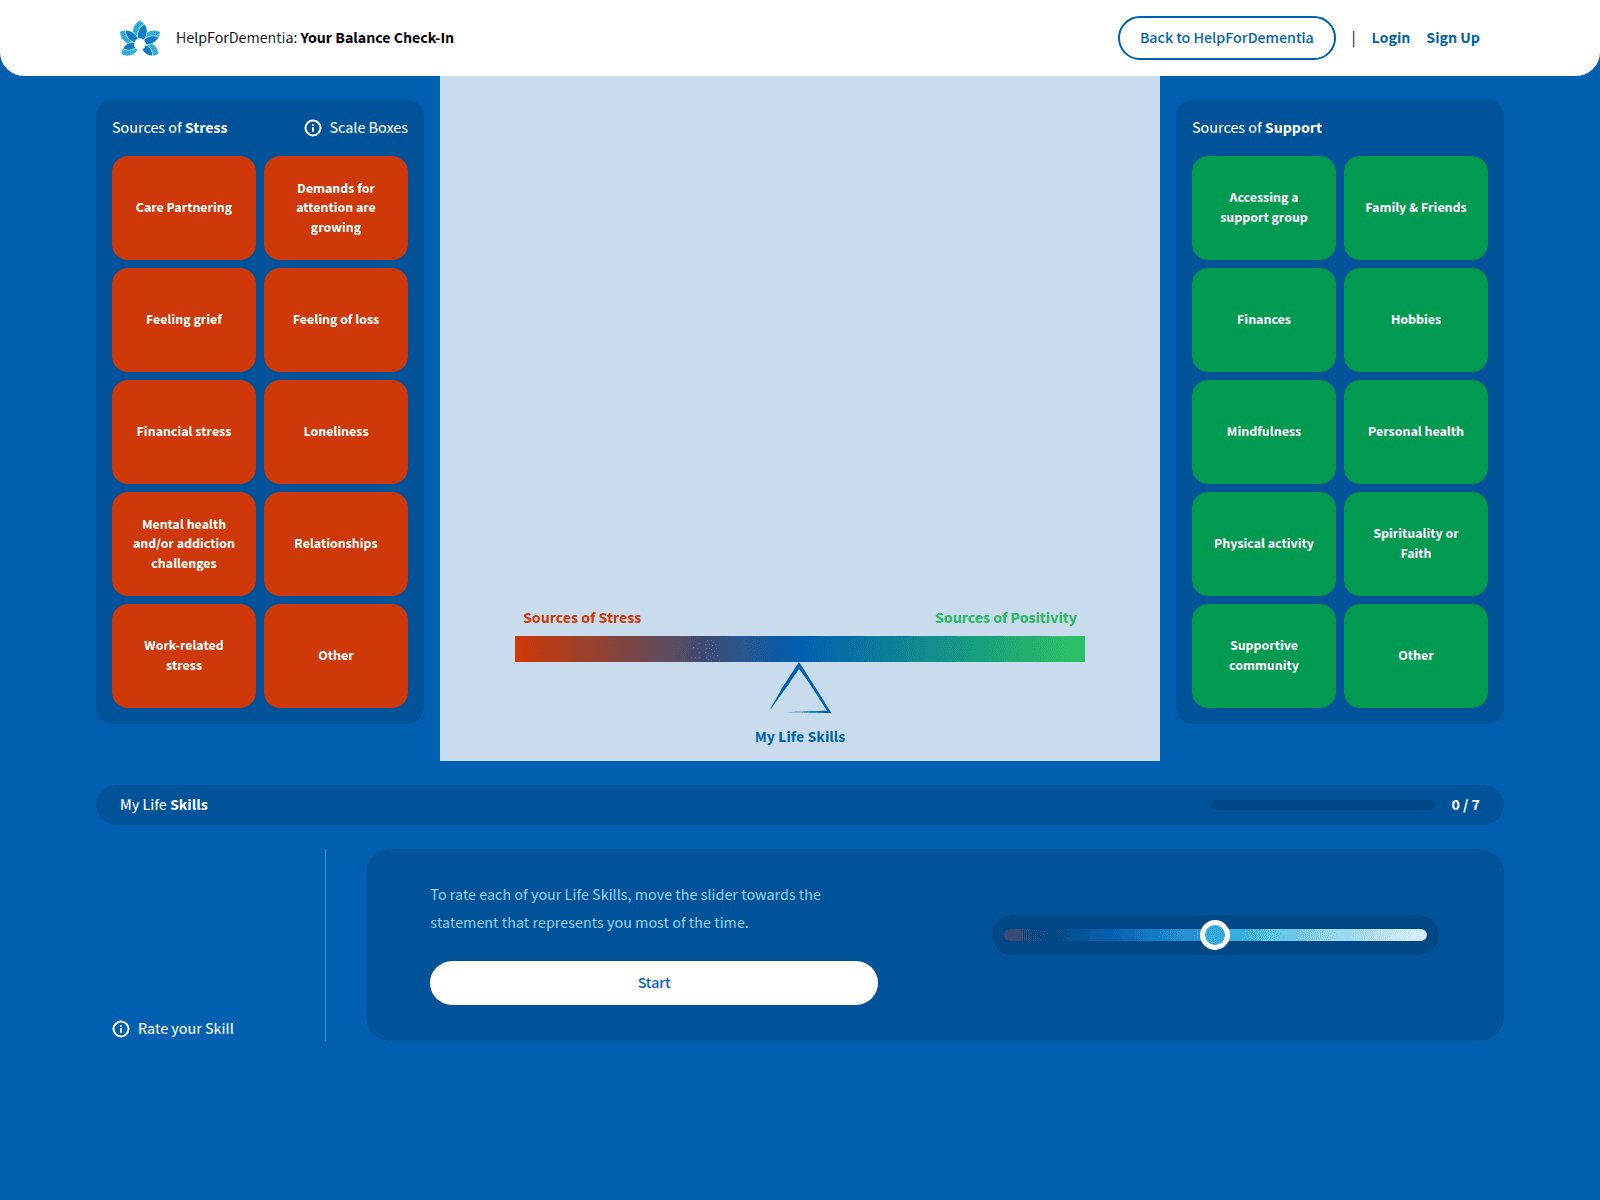Choose the Feeling grief stress box
The width and height of the screenshot is (1600, 1200).
pyautogui.click(x=184, y=320)
